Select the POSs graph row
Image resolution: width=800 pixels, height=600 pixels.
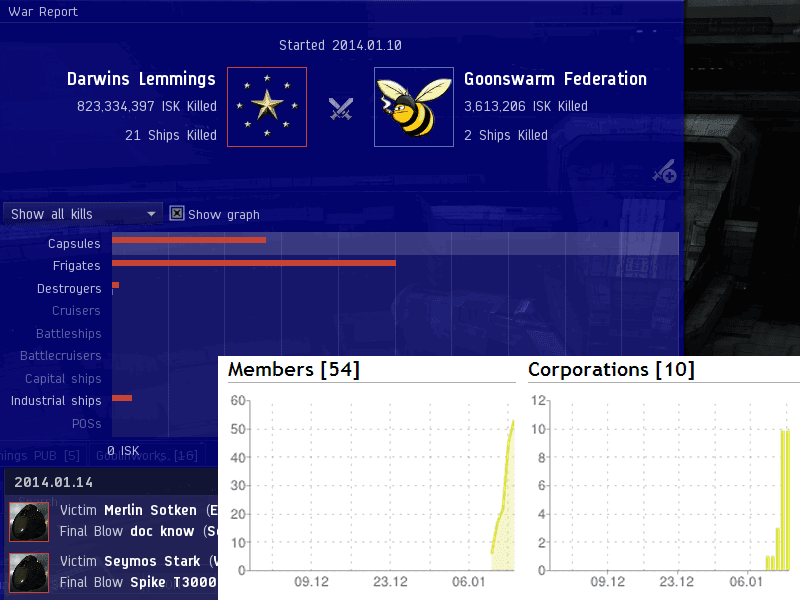click(109, 423)
